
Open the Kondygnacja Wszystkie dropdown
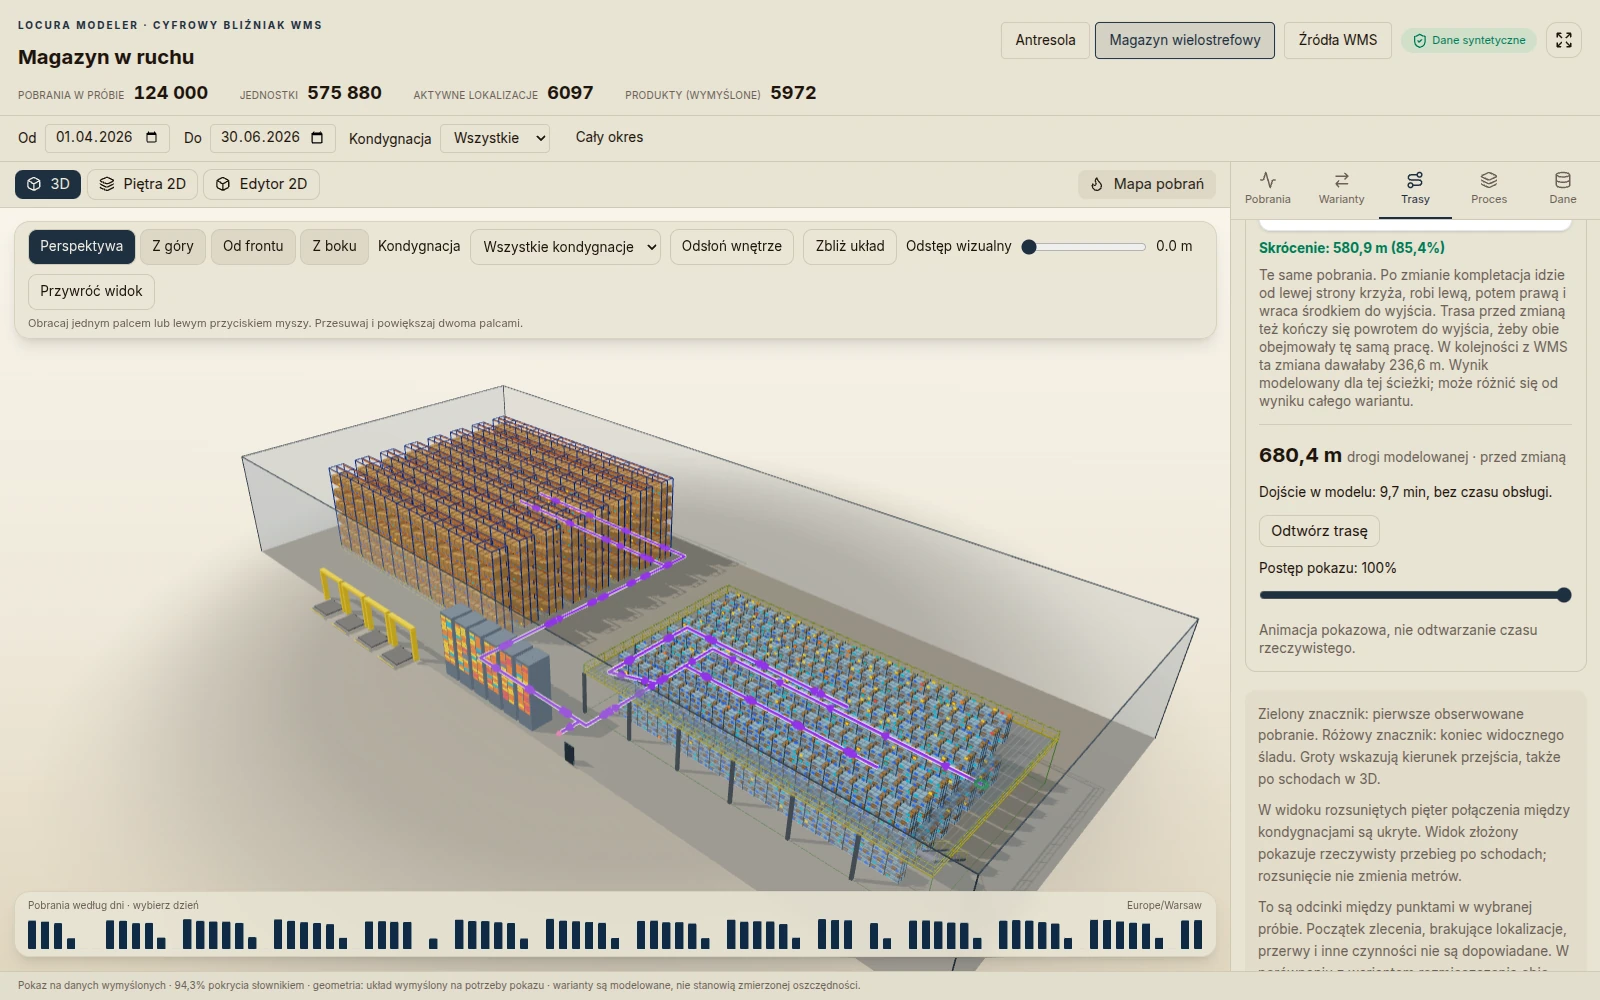(495, 138)
